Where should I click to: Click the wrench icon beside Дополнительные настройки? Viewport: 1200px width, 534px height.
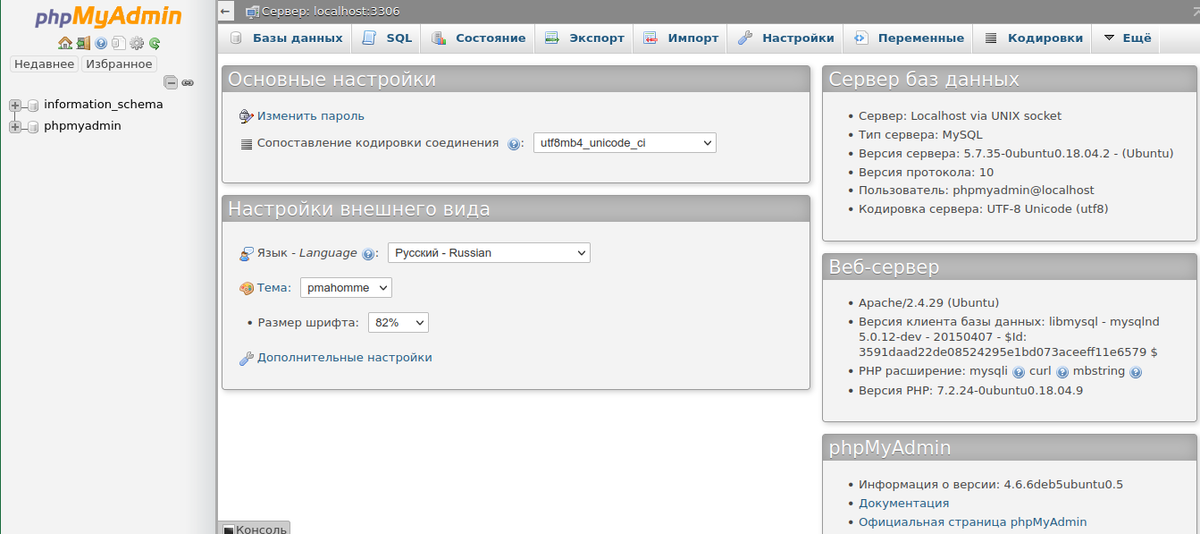(x=246, y=358)
